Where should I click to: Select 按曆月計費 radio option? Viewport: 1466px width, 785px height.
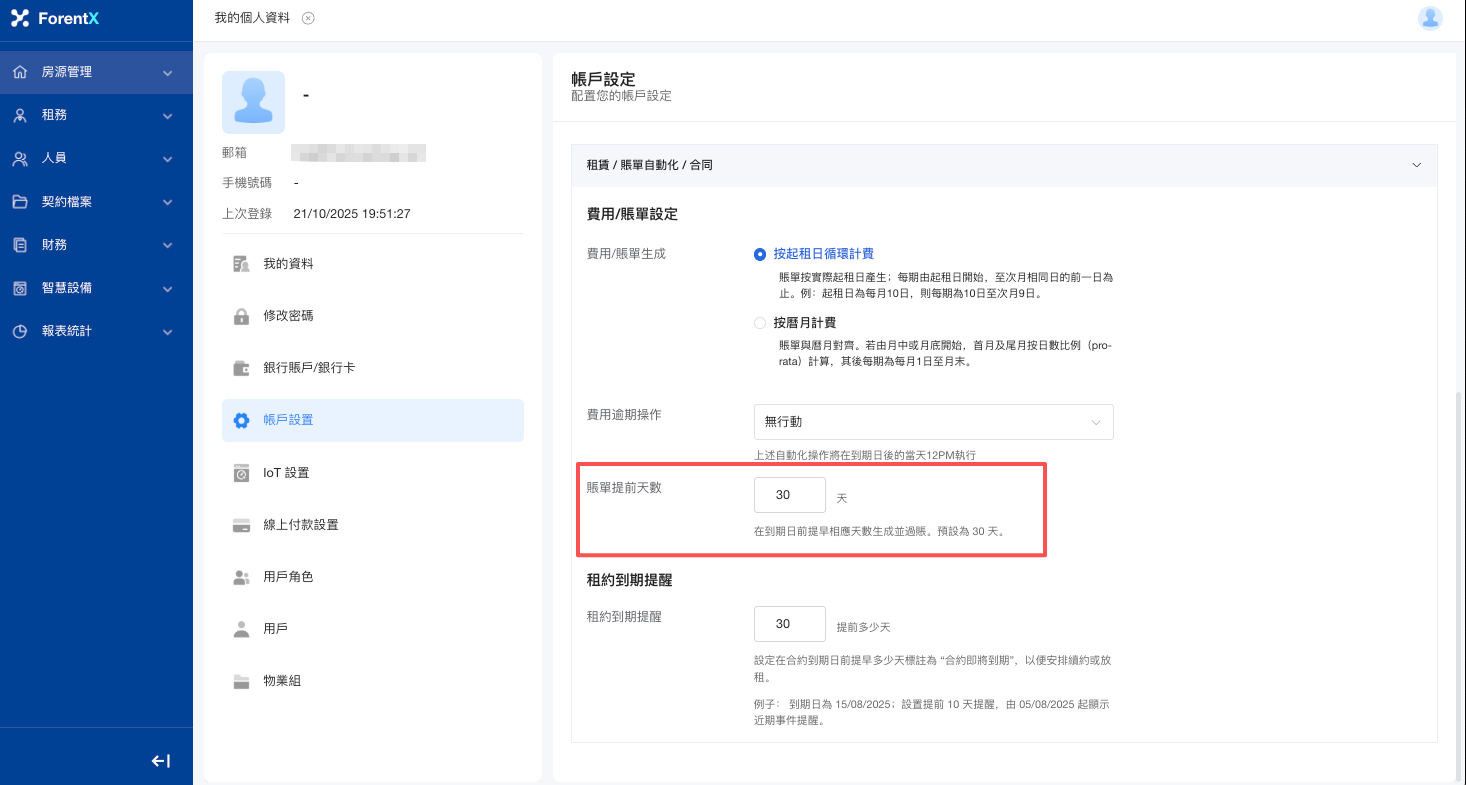click(x=760, y=323)
